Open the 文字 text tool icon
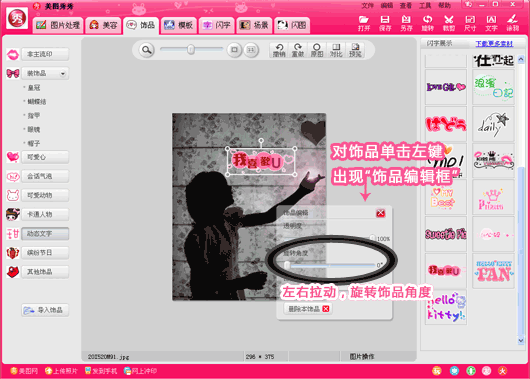Image resolution: width=530 pixels, height=379 pixels. [491, 23]
